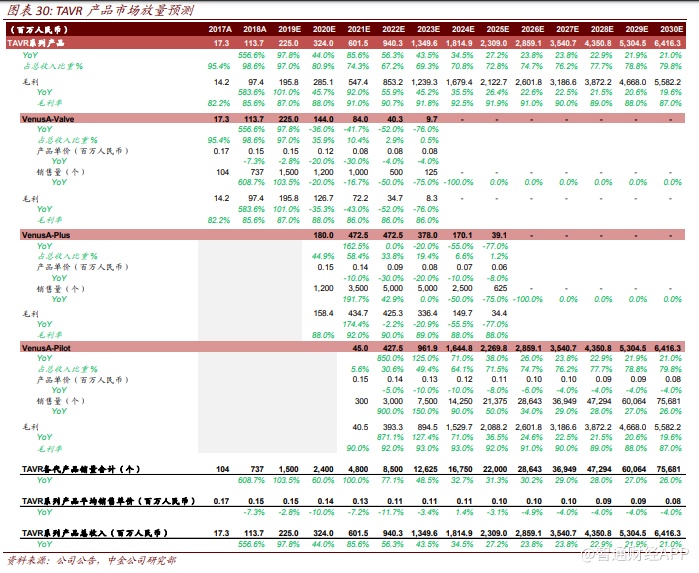Select the Pilot sales YoY value 900.0%

(x=390, y=411)
